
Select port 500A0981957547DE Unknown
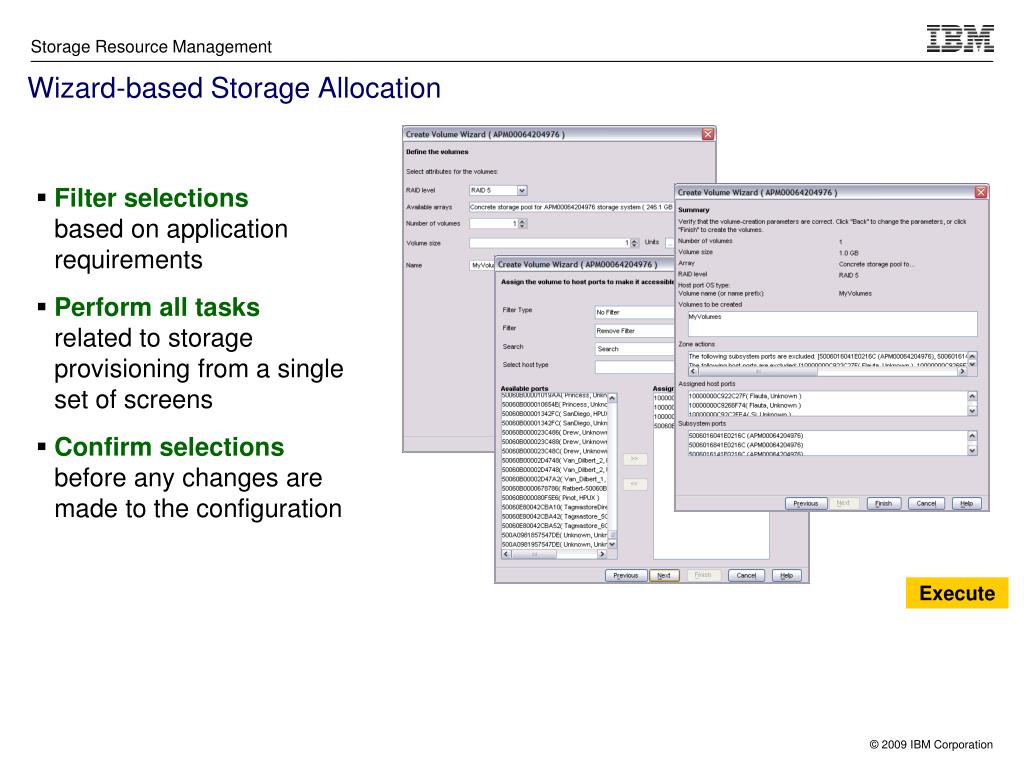pyautogui.click(x=554, y=544)
